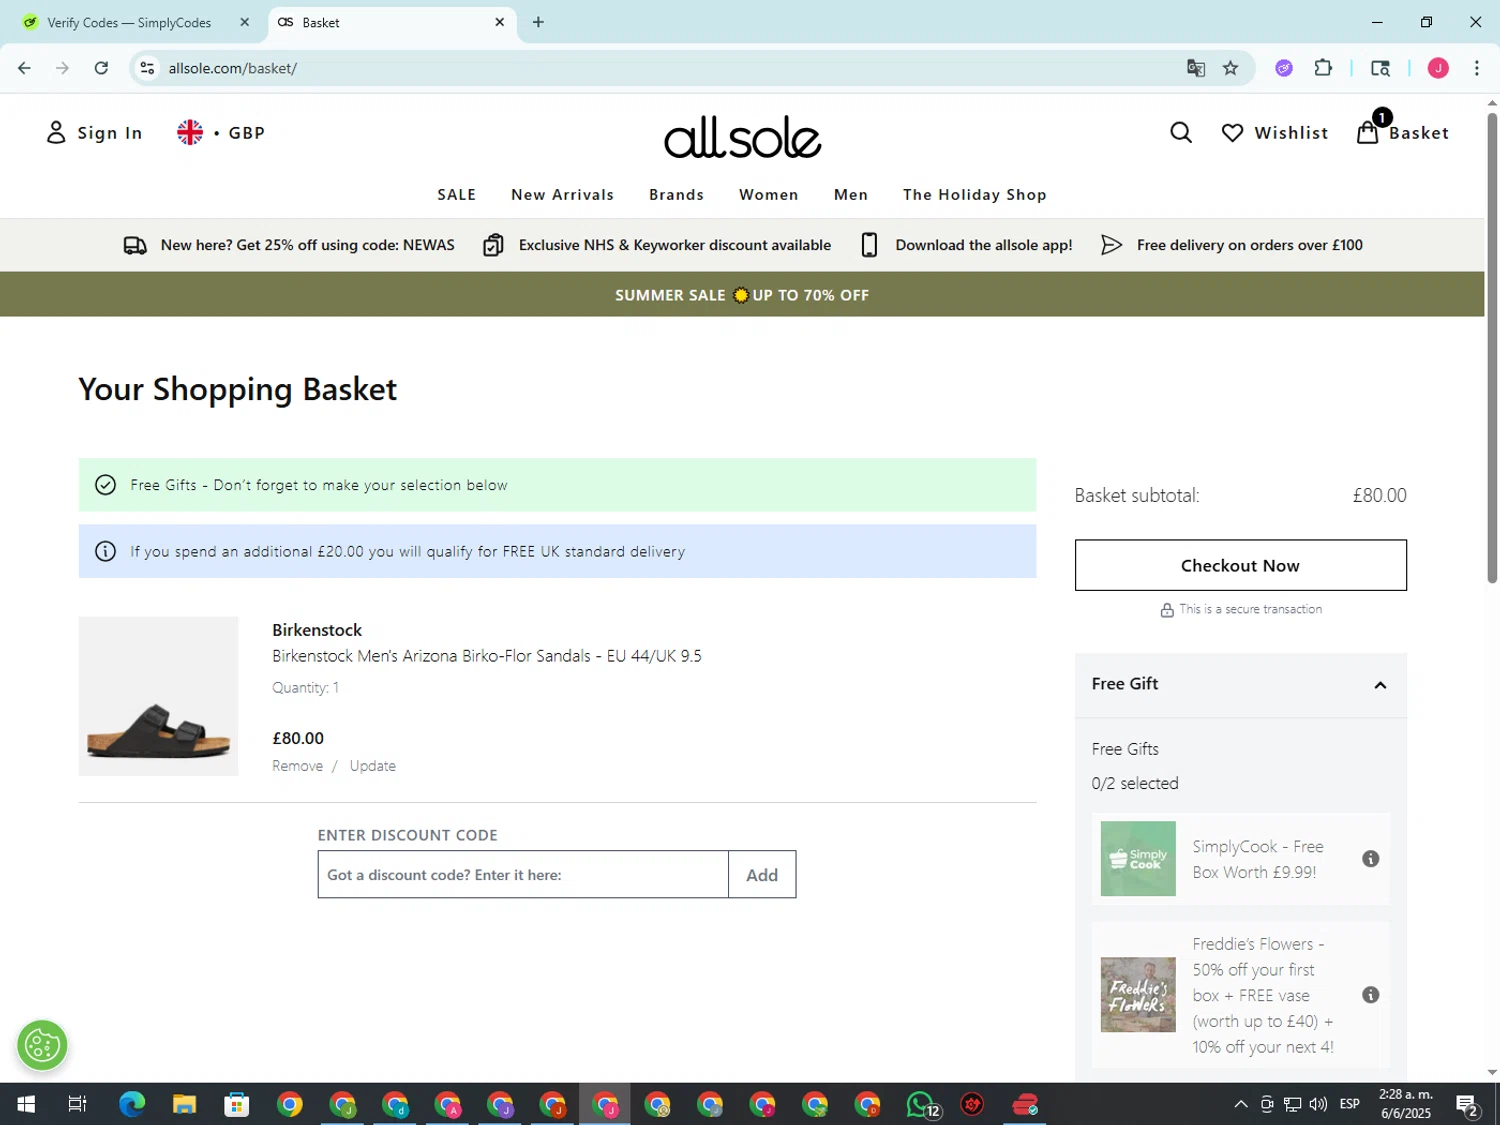Open the translate page icon

[x=1196, y=68]
